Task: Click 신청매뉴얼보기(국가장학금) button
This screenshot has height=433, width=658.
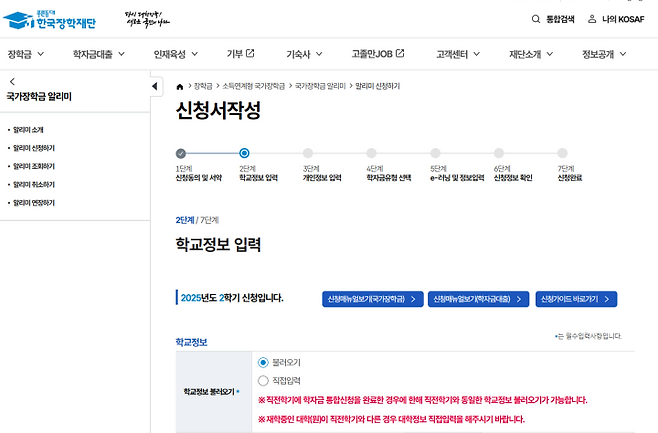Action: point(373,299)
